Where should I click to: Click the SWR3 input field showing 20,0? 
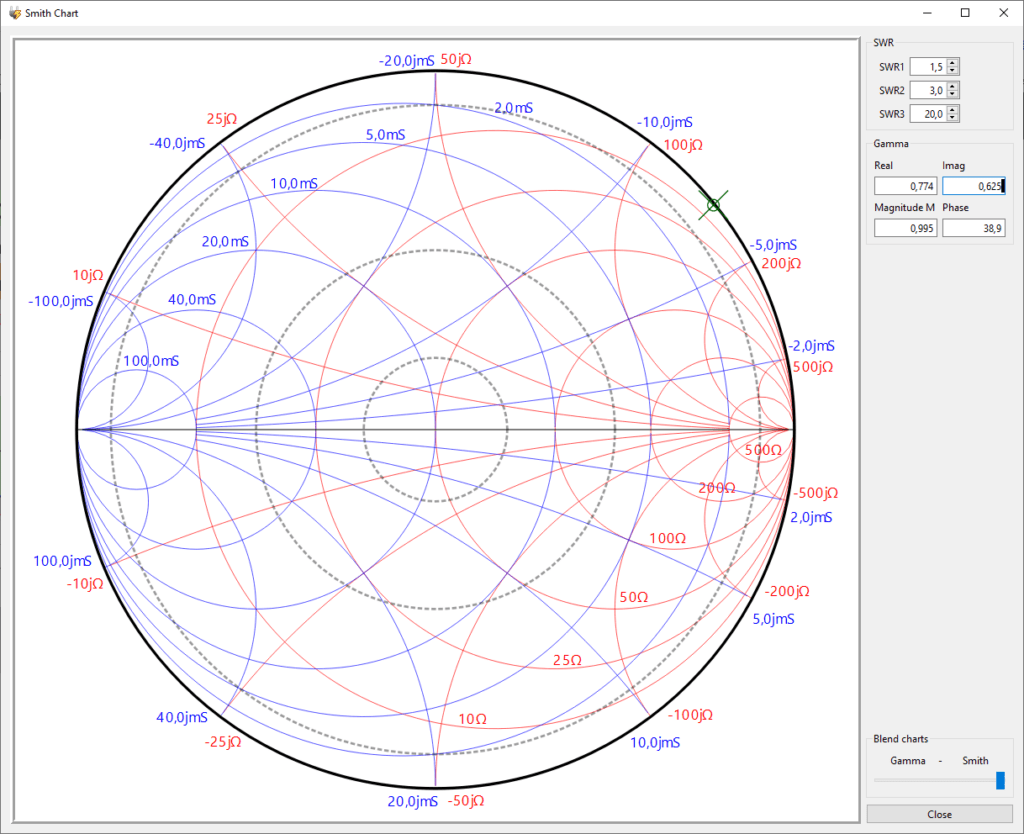[928, 114]
